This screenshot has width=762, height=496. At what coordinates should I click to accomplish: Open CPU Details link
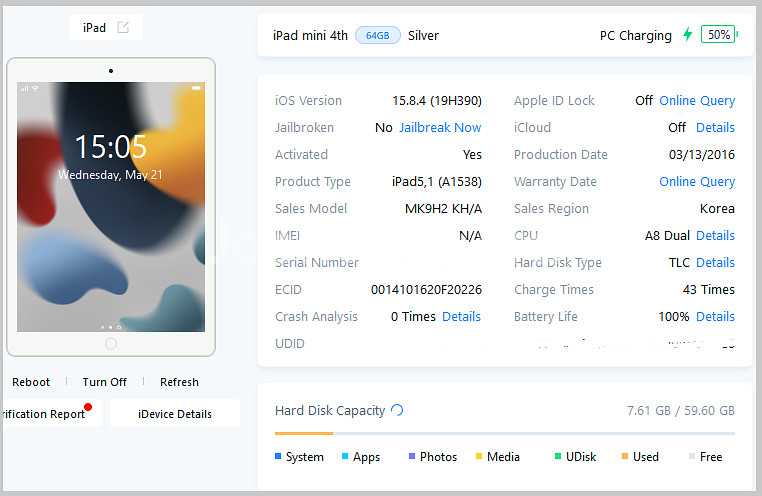click(x=715, y=236)
